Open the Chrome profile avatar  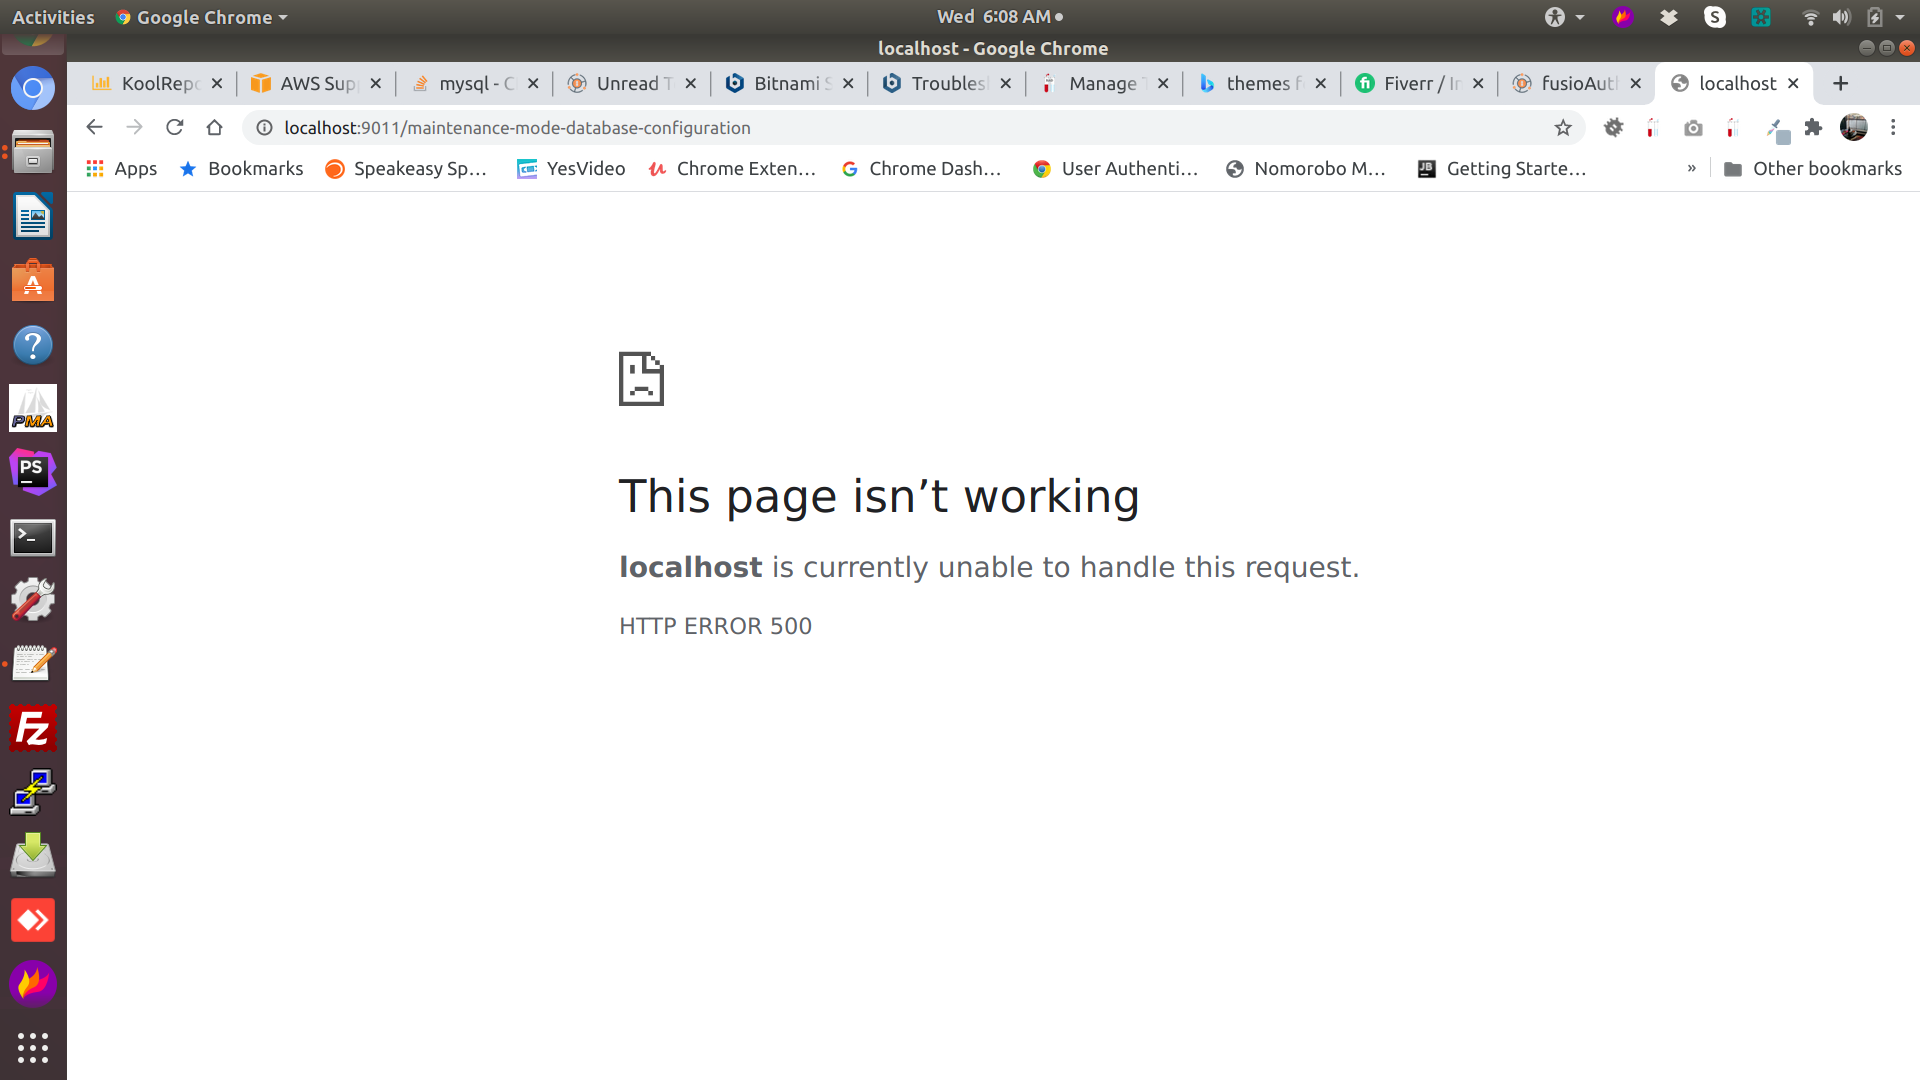pyautogui.click(x=1853, y=127)
